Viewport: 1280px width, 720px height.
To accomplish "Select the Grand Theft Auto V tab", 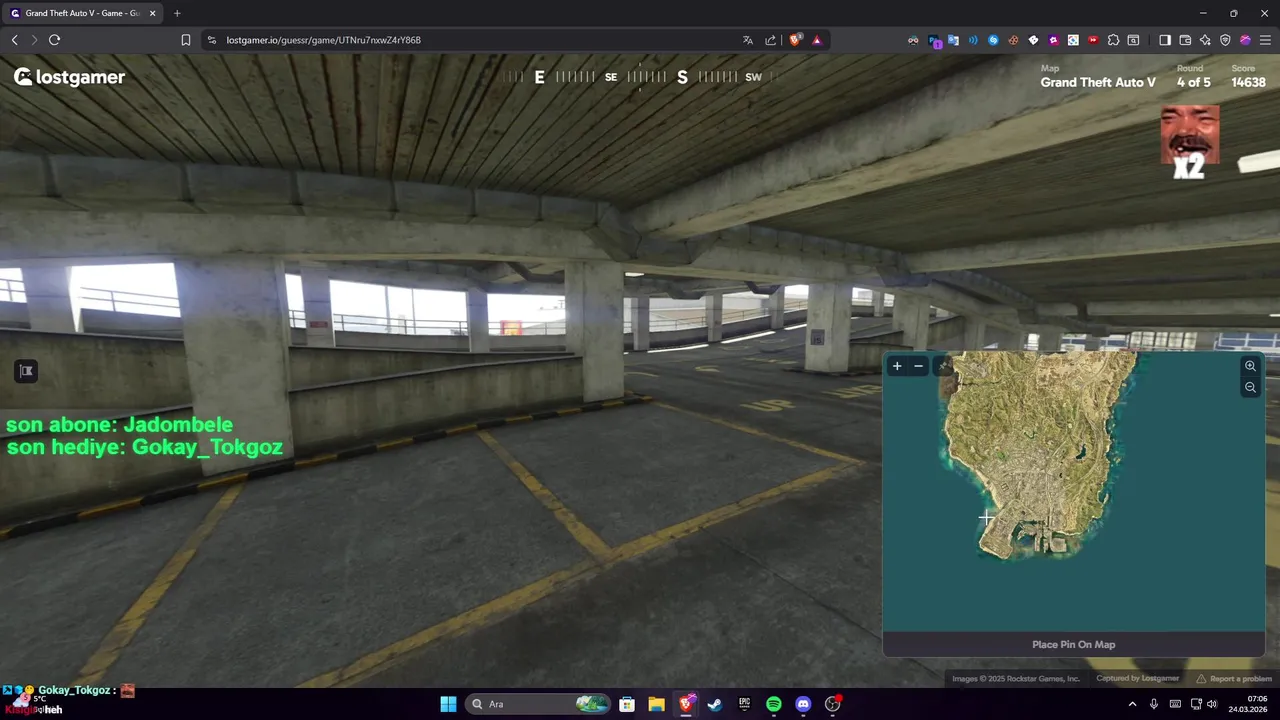I will click(82, 13).
